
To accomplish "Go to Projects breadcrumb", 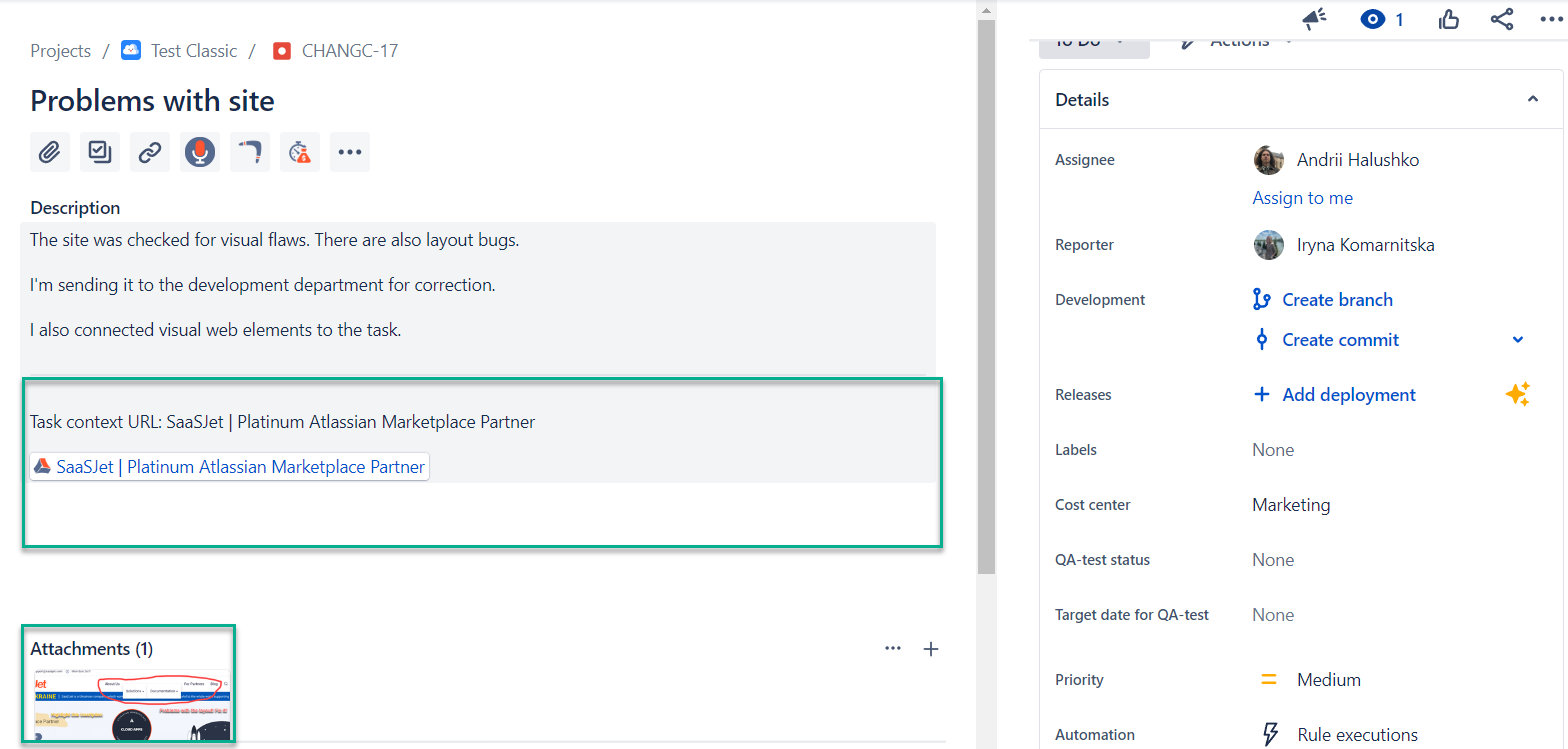I will pos(60,51).
